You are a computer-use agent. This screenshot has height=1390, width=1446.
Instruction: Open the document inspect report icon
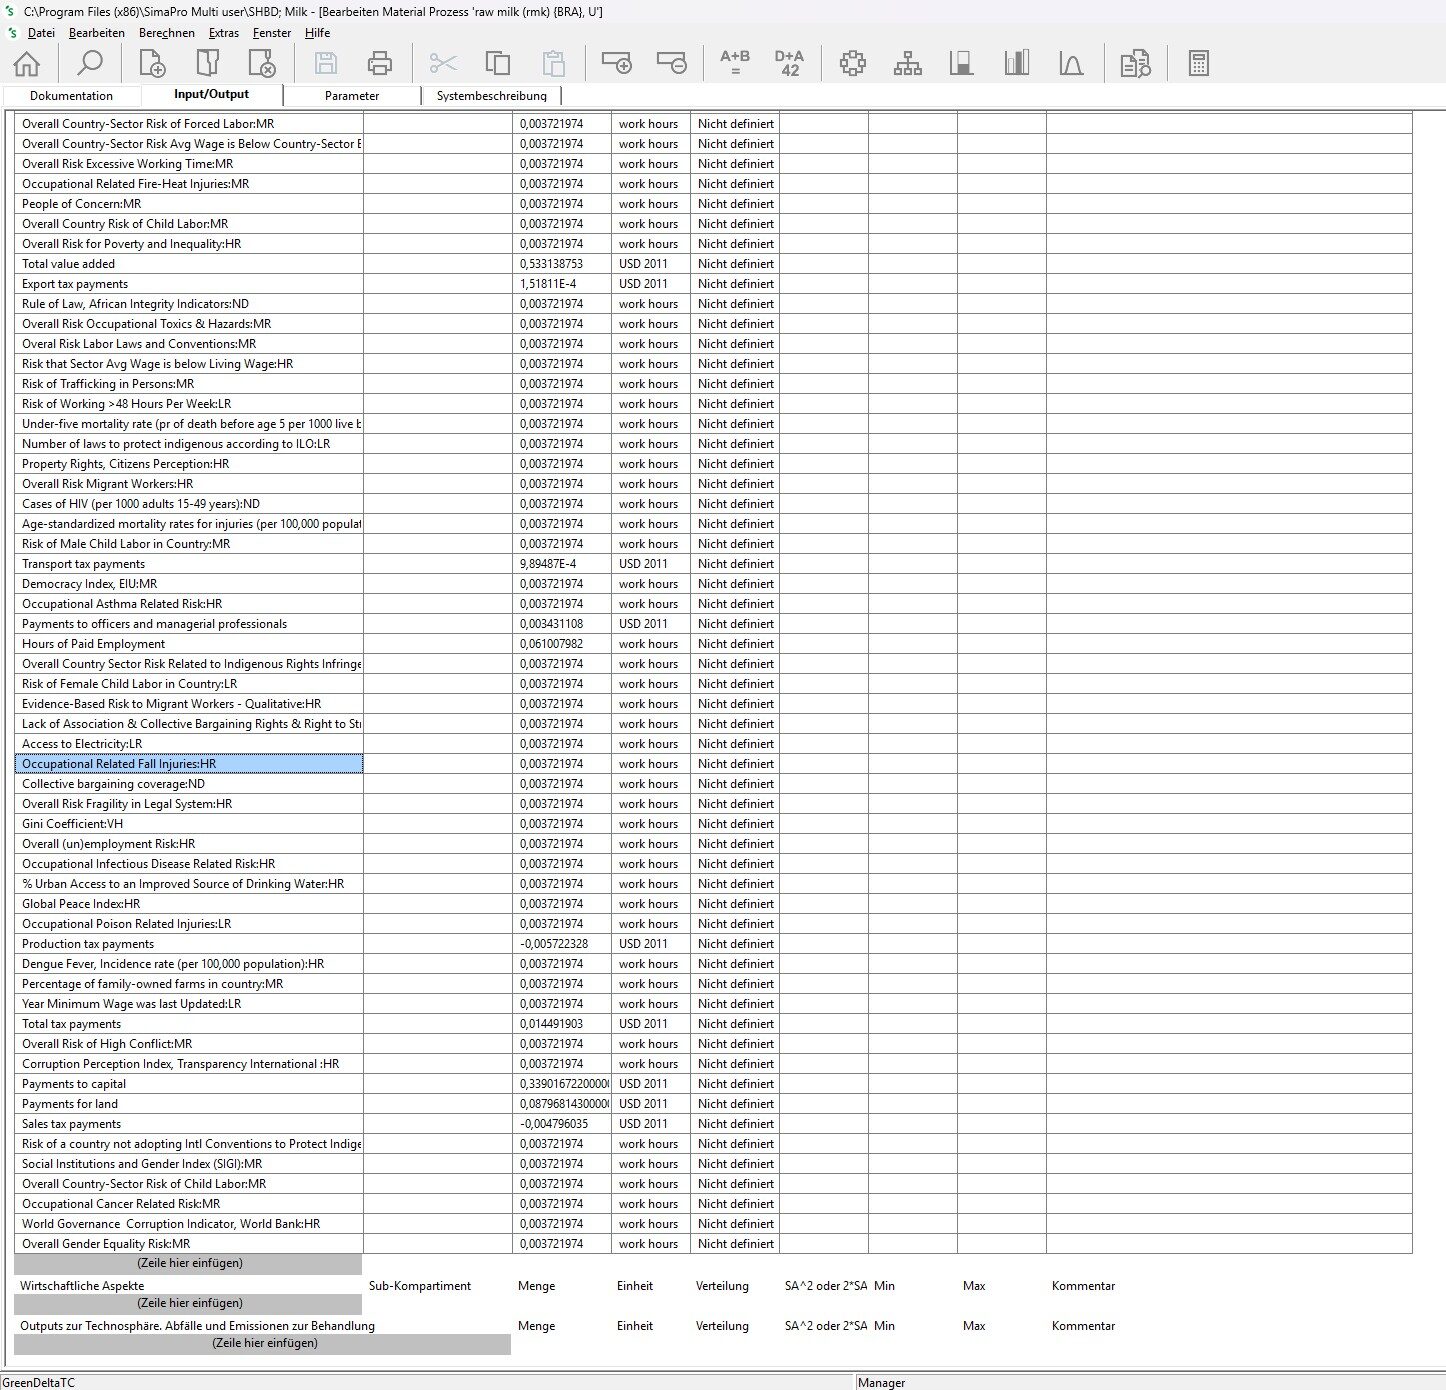(x=1135, y=63)
